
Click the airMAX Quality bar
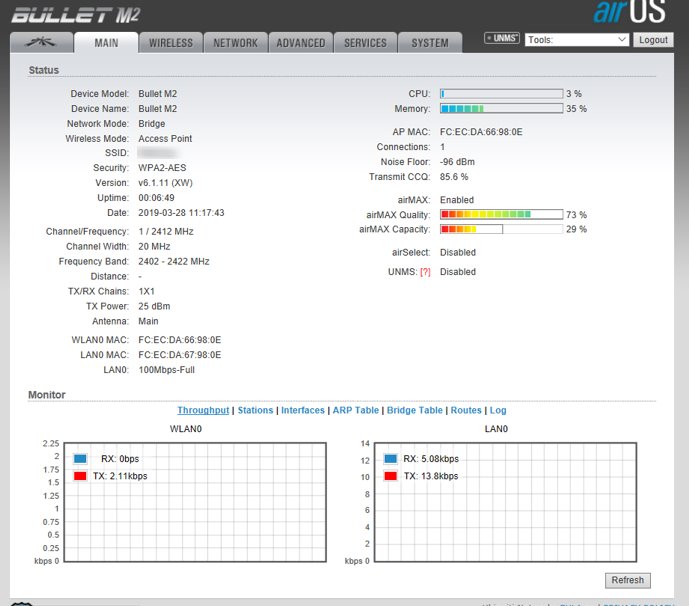pos(501,214)
